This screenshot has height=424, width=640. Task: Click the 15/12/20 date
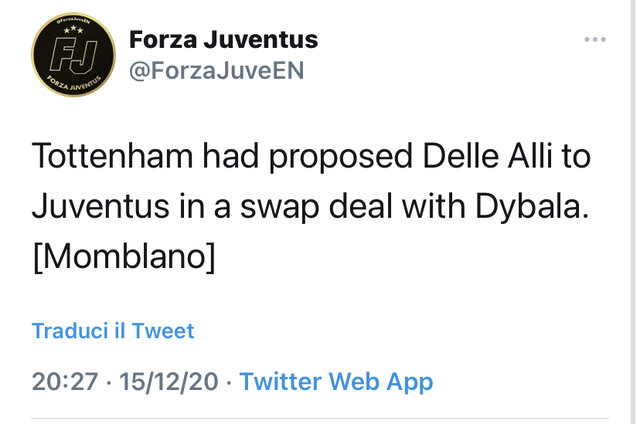169,382
